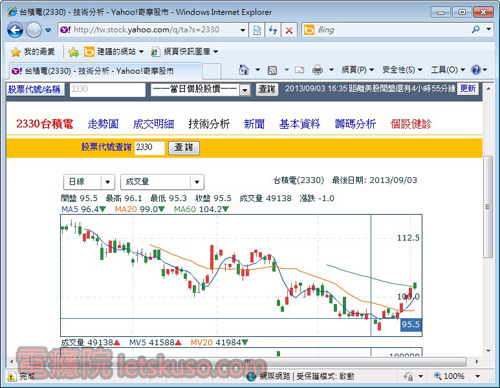Viewport: 500px width, 388px height.
Task: Click the status bar privacy settings icon
Action: pyautogui.click(x=408, y=377)
